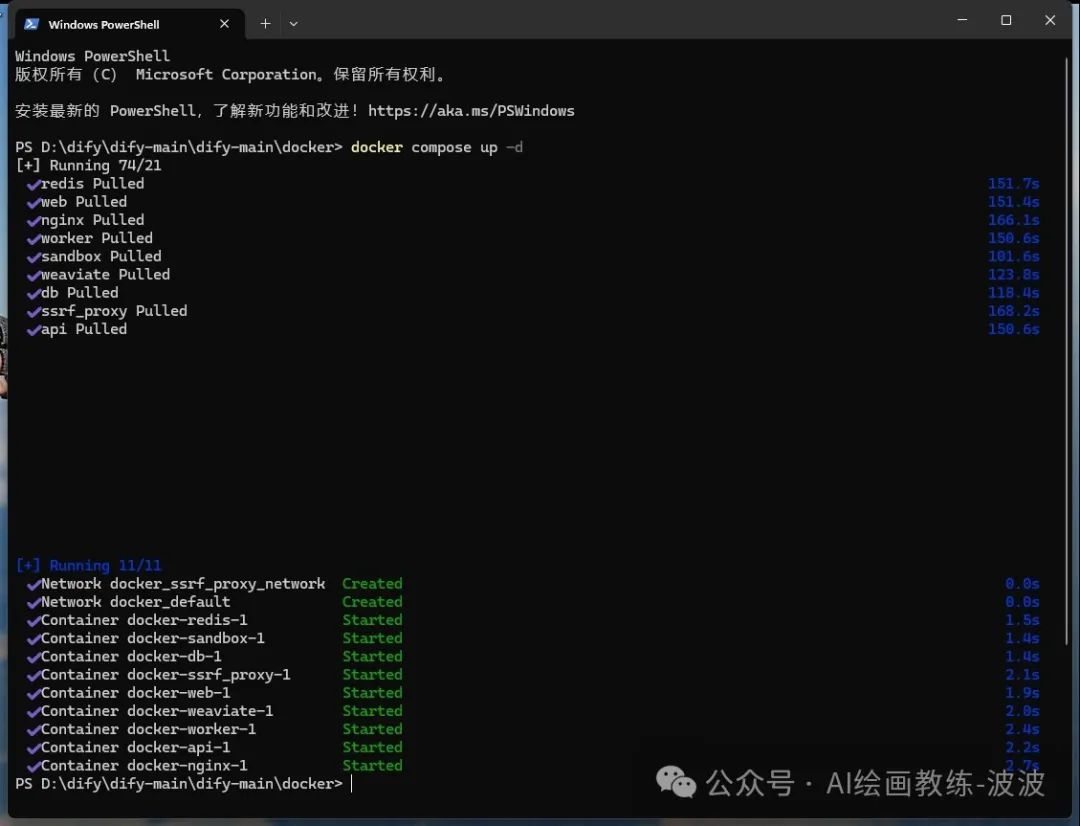
Task: Click the Started status of docker-nginx-1
Action: tap(373, 765)
